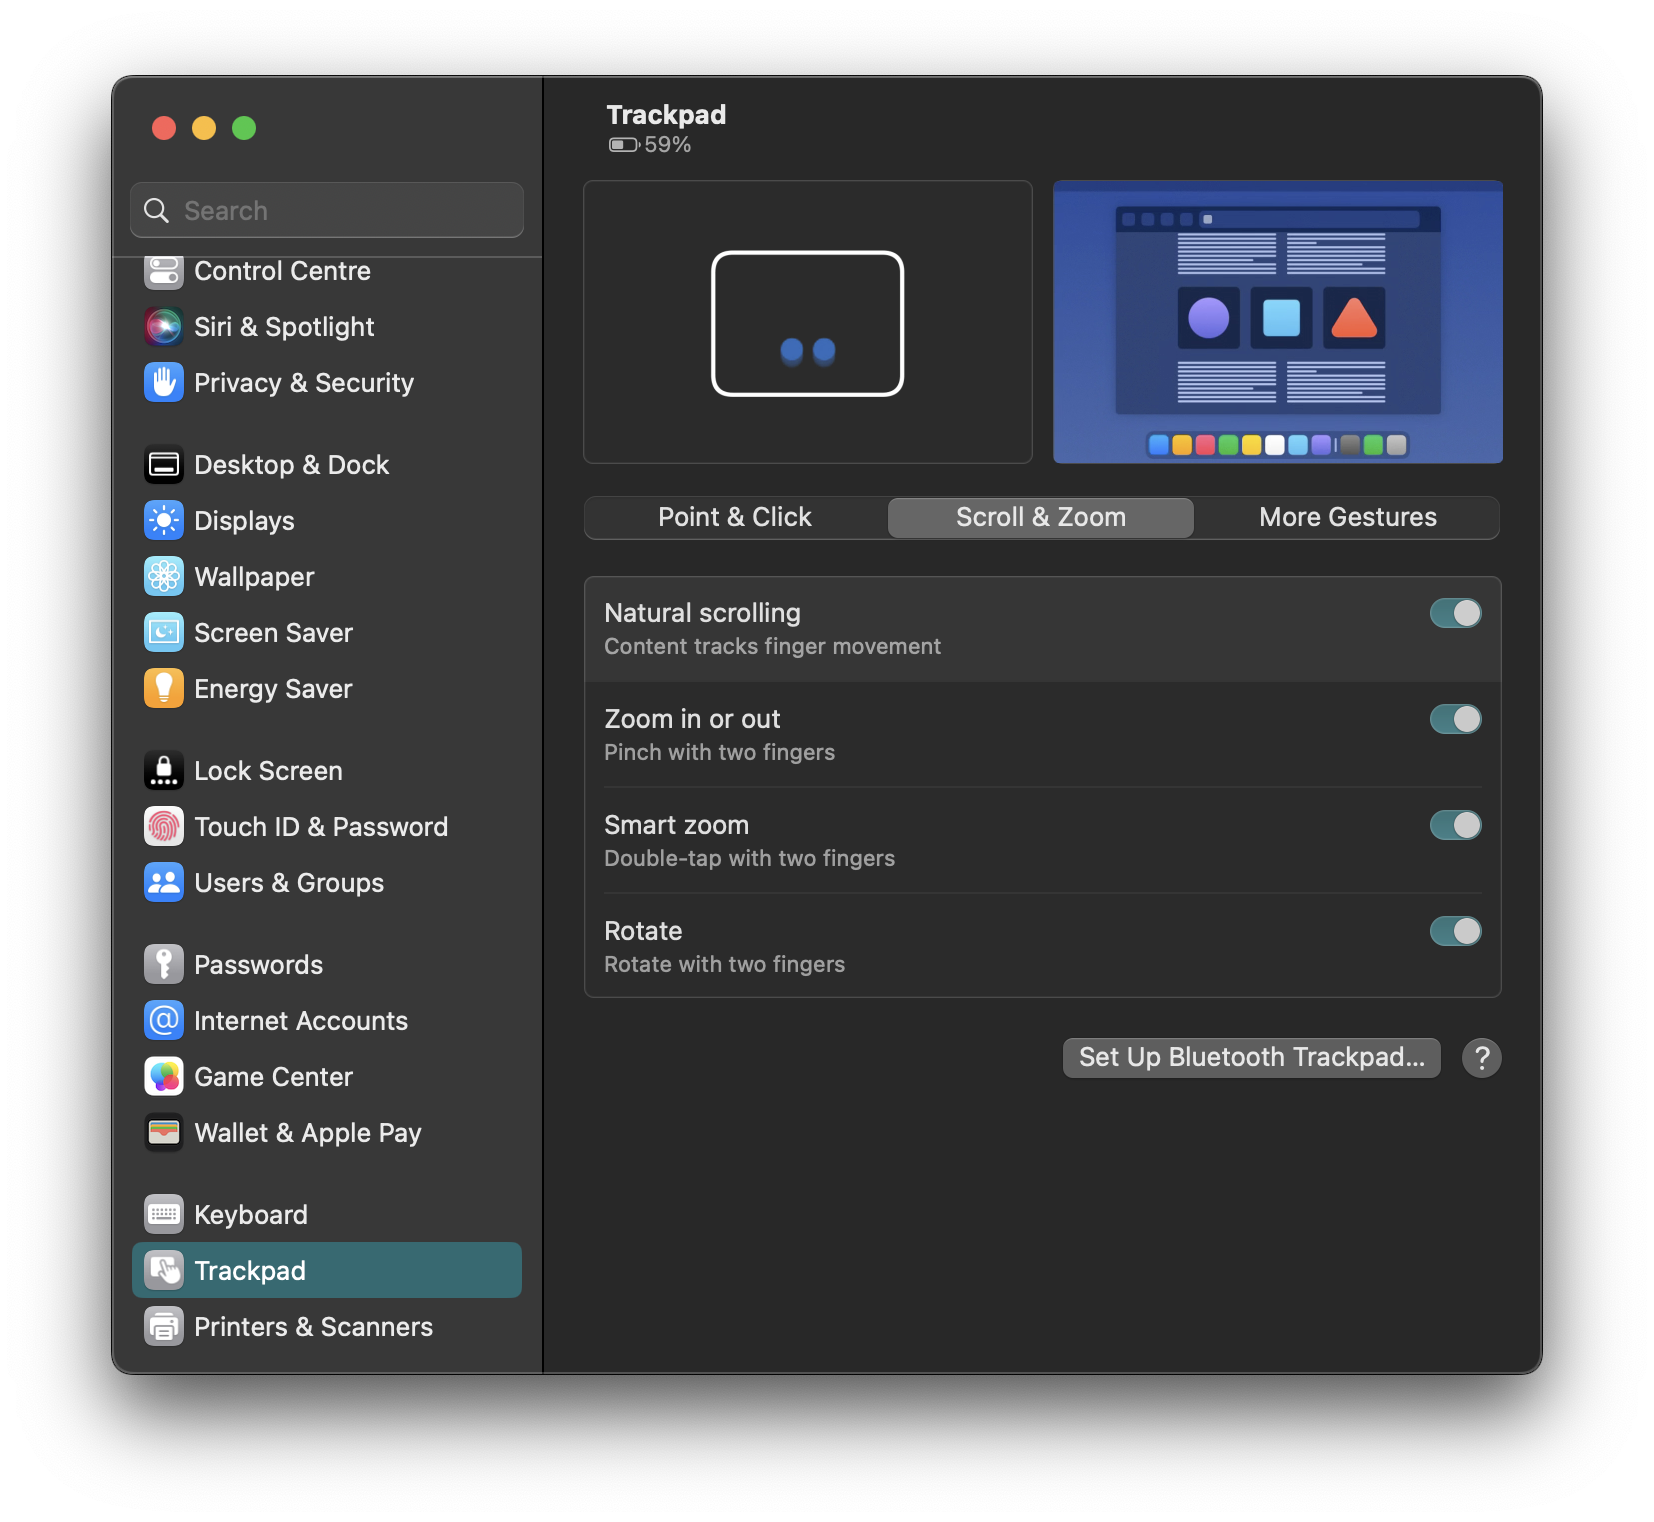Toggle Natural scrolling switch
The width and height of the screenshot is (1654, 1522).
pyautogui.click(x=1455, y=613)
